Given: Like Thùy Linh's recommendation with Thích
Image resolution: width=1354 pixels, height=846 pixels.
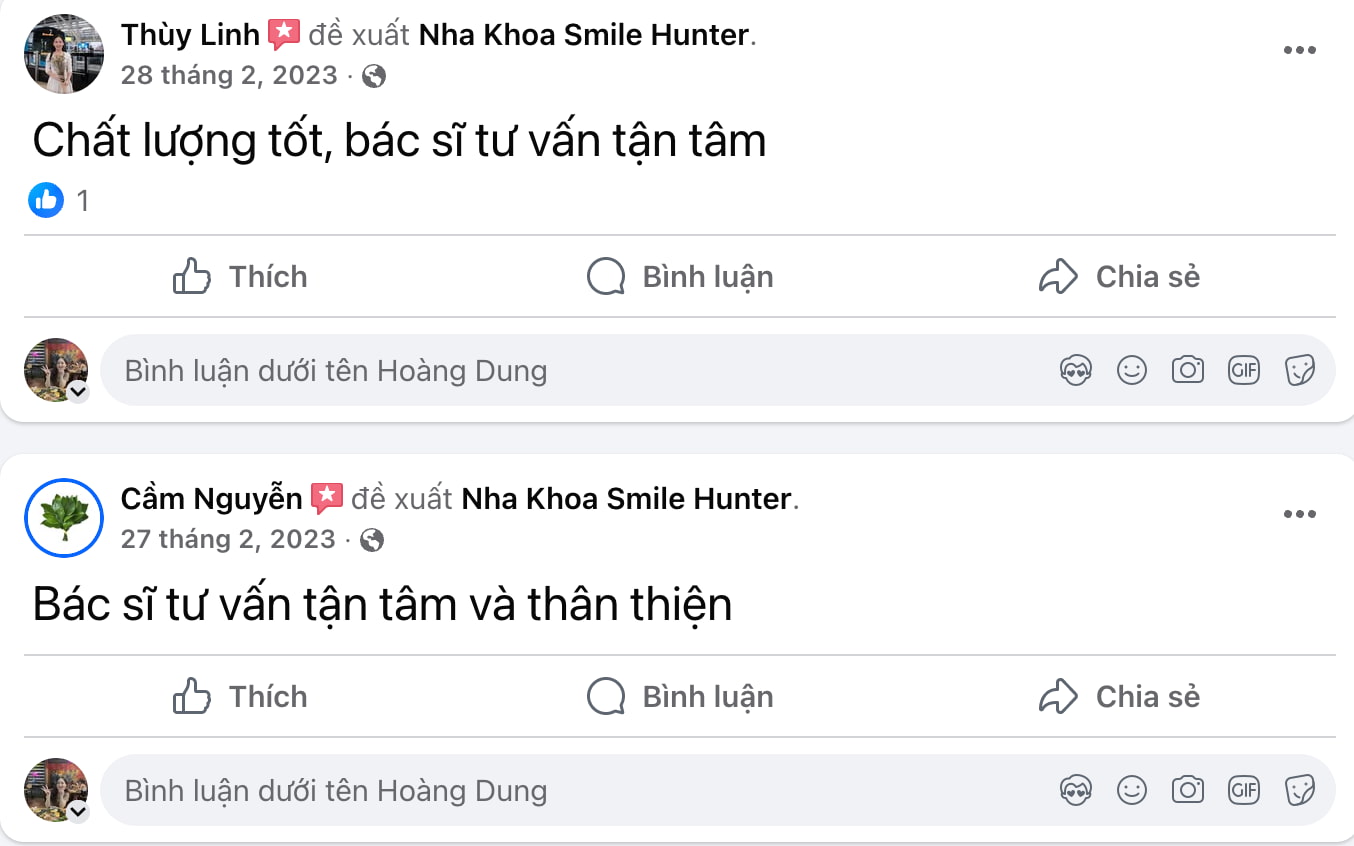Looking at the screenshot, I should tap(240, 277).
